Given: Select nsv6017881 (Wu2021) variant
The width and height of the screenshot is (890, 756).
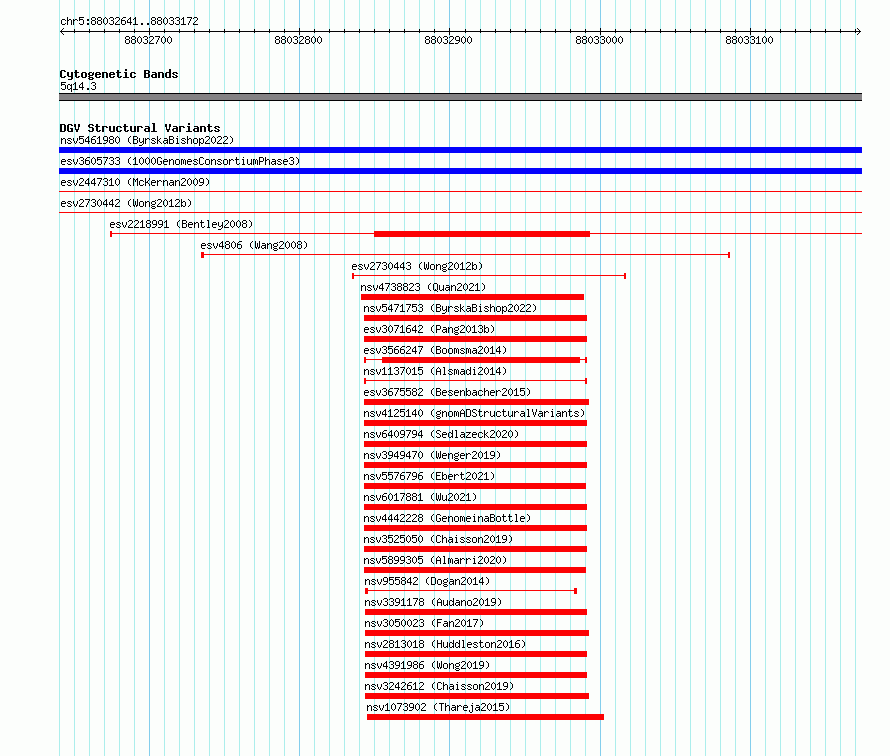Looking at the screenshot, I should coord(420,497).
